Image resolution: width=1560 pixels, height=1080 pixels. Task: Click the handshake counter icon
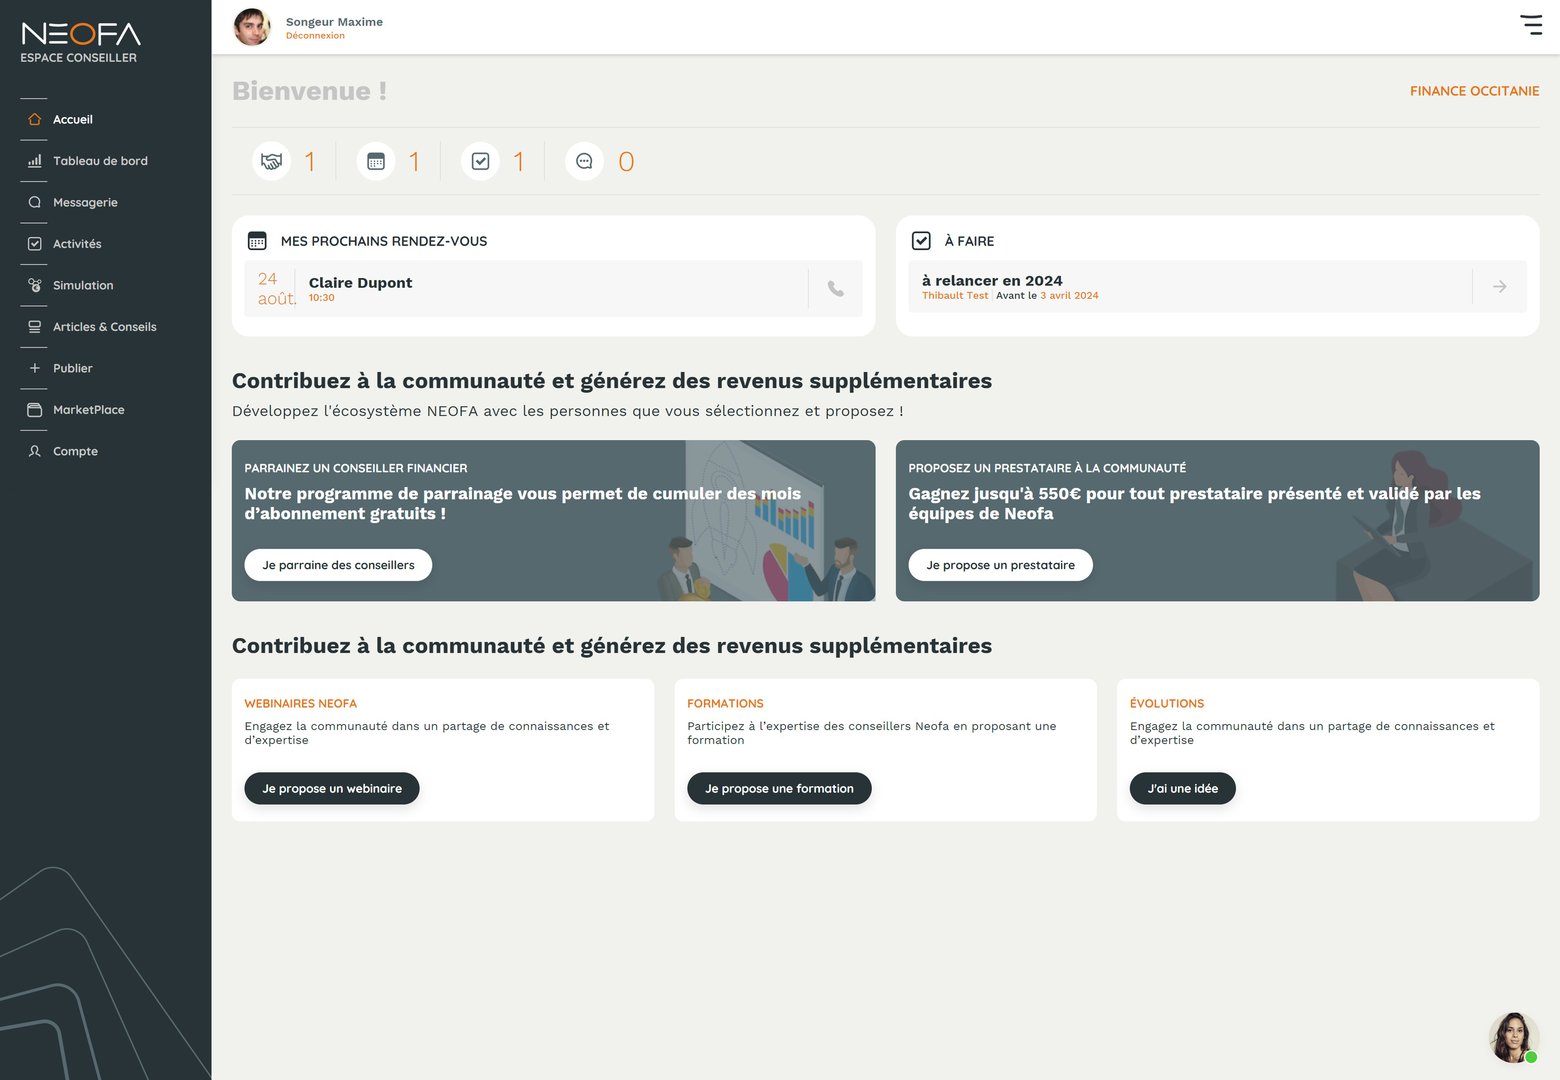[x=271, y=161]
